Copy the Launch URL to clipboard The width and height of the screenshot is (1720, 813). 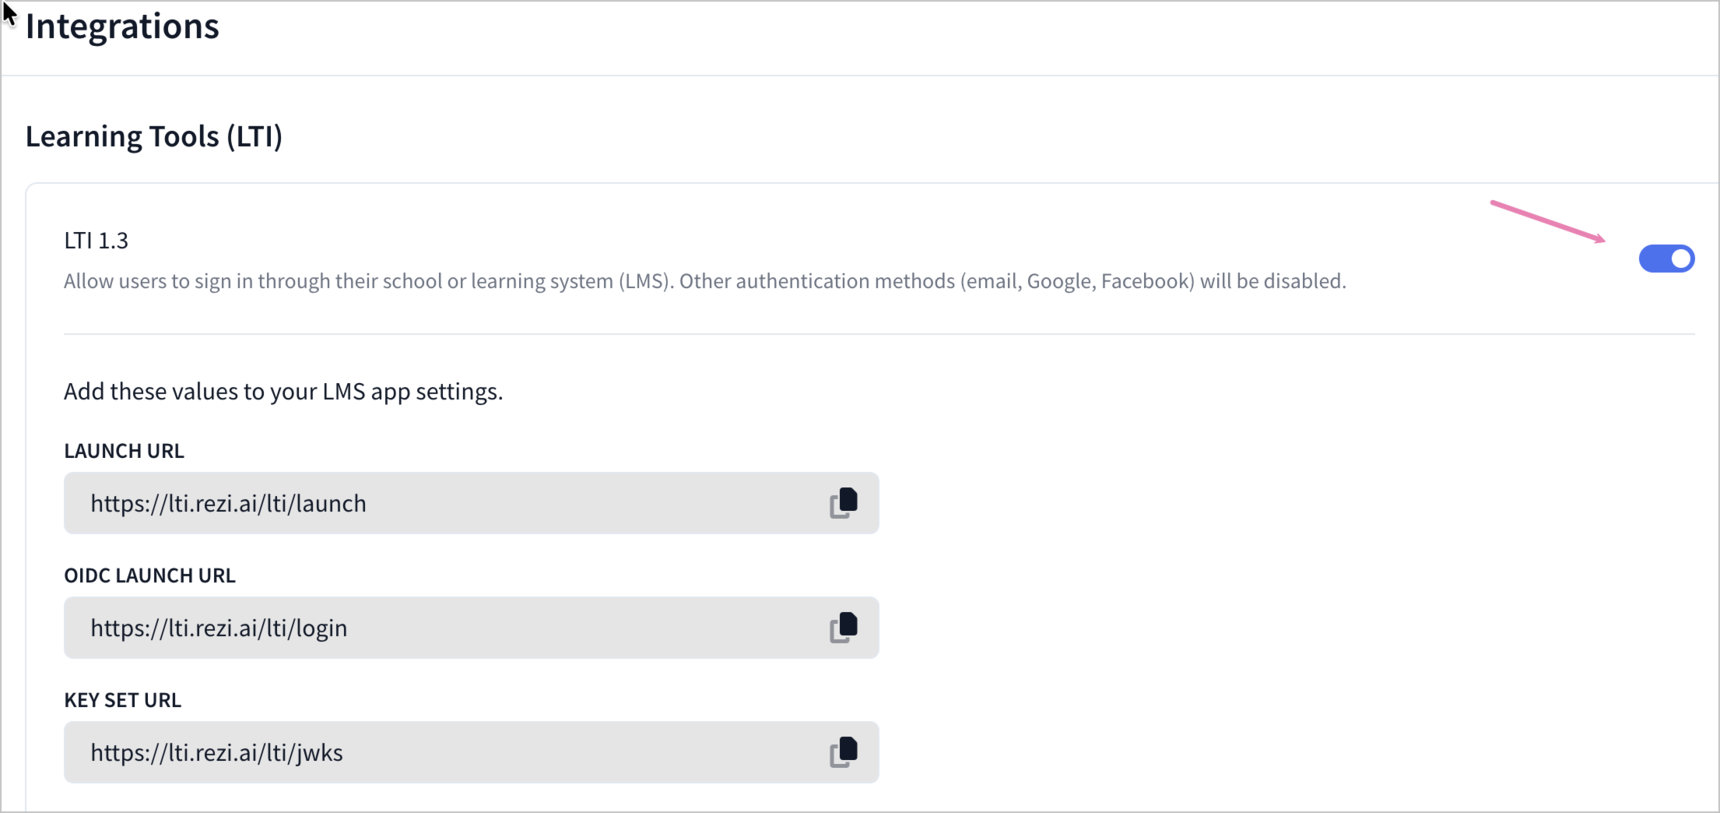tap(843, 503)
